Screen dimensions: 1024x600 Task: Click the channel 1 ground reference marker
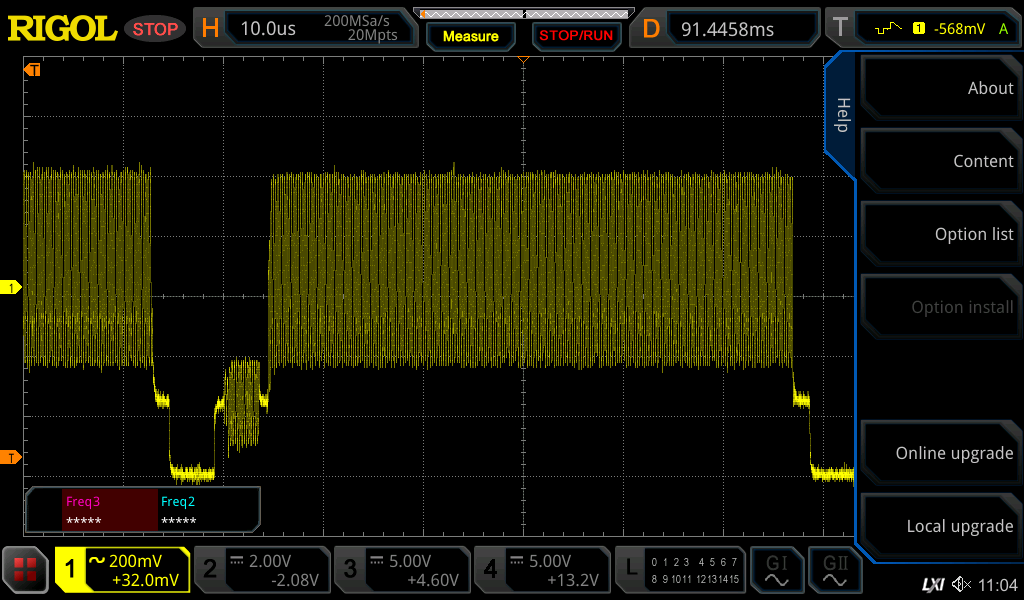point(11,288)
